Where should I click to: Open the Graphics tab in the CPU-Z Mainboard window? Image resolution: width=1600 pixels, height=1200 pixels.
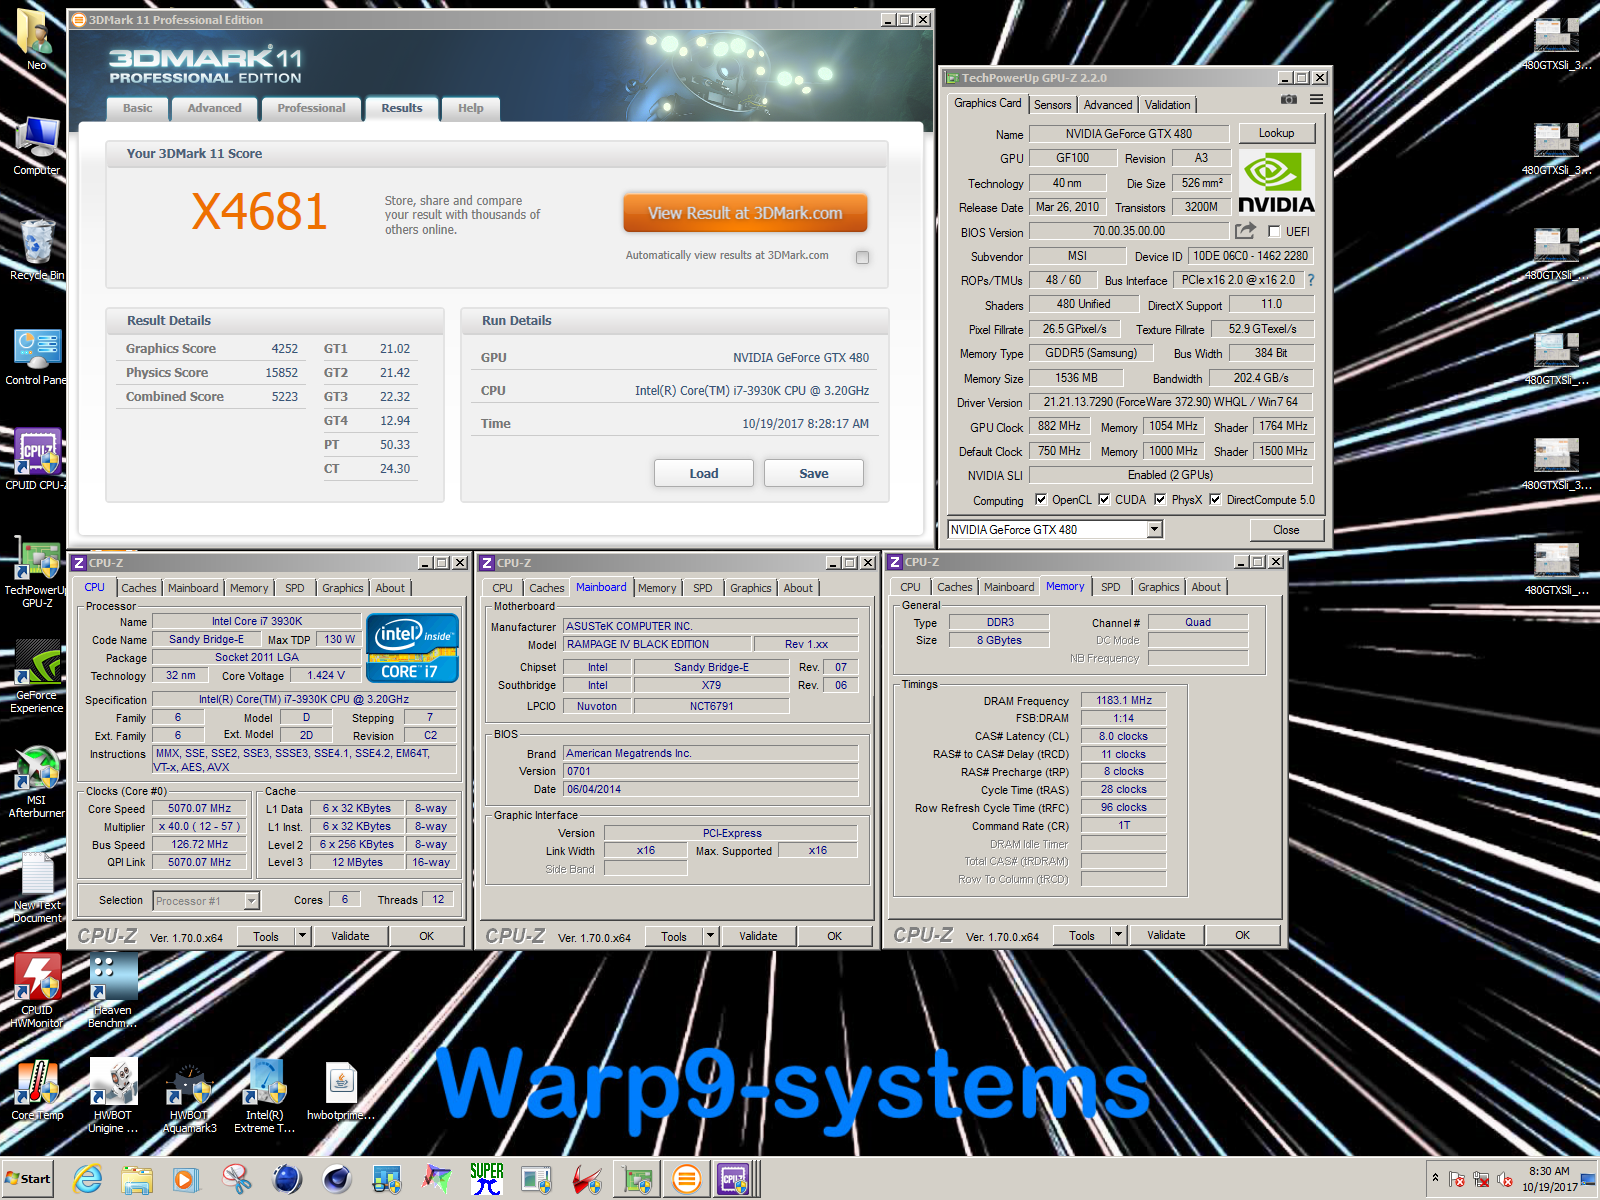(x=750, y=588)
